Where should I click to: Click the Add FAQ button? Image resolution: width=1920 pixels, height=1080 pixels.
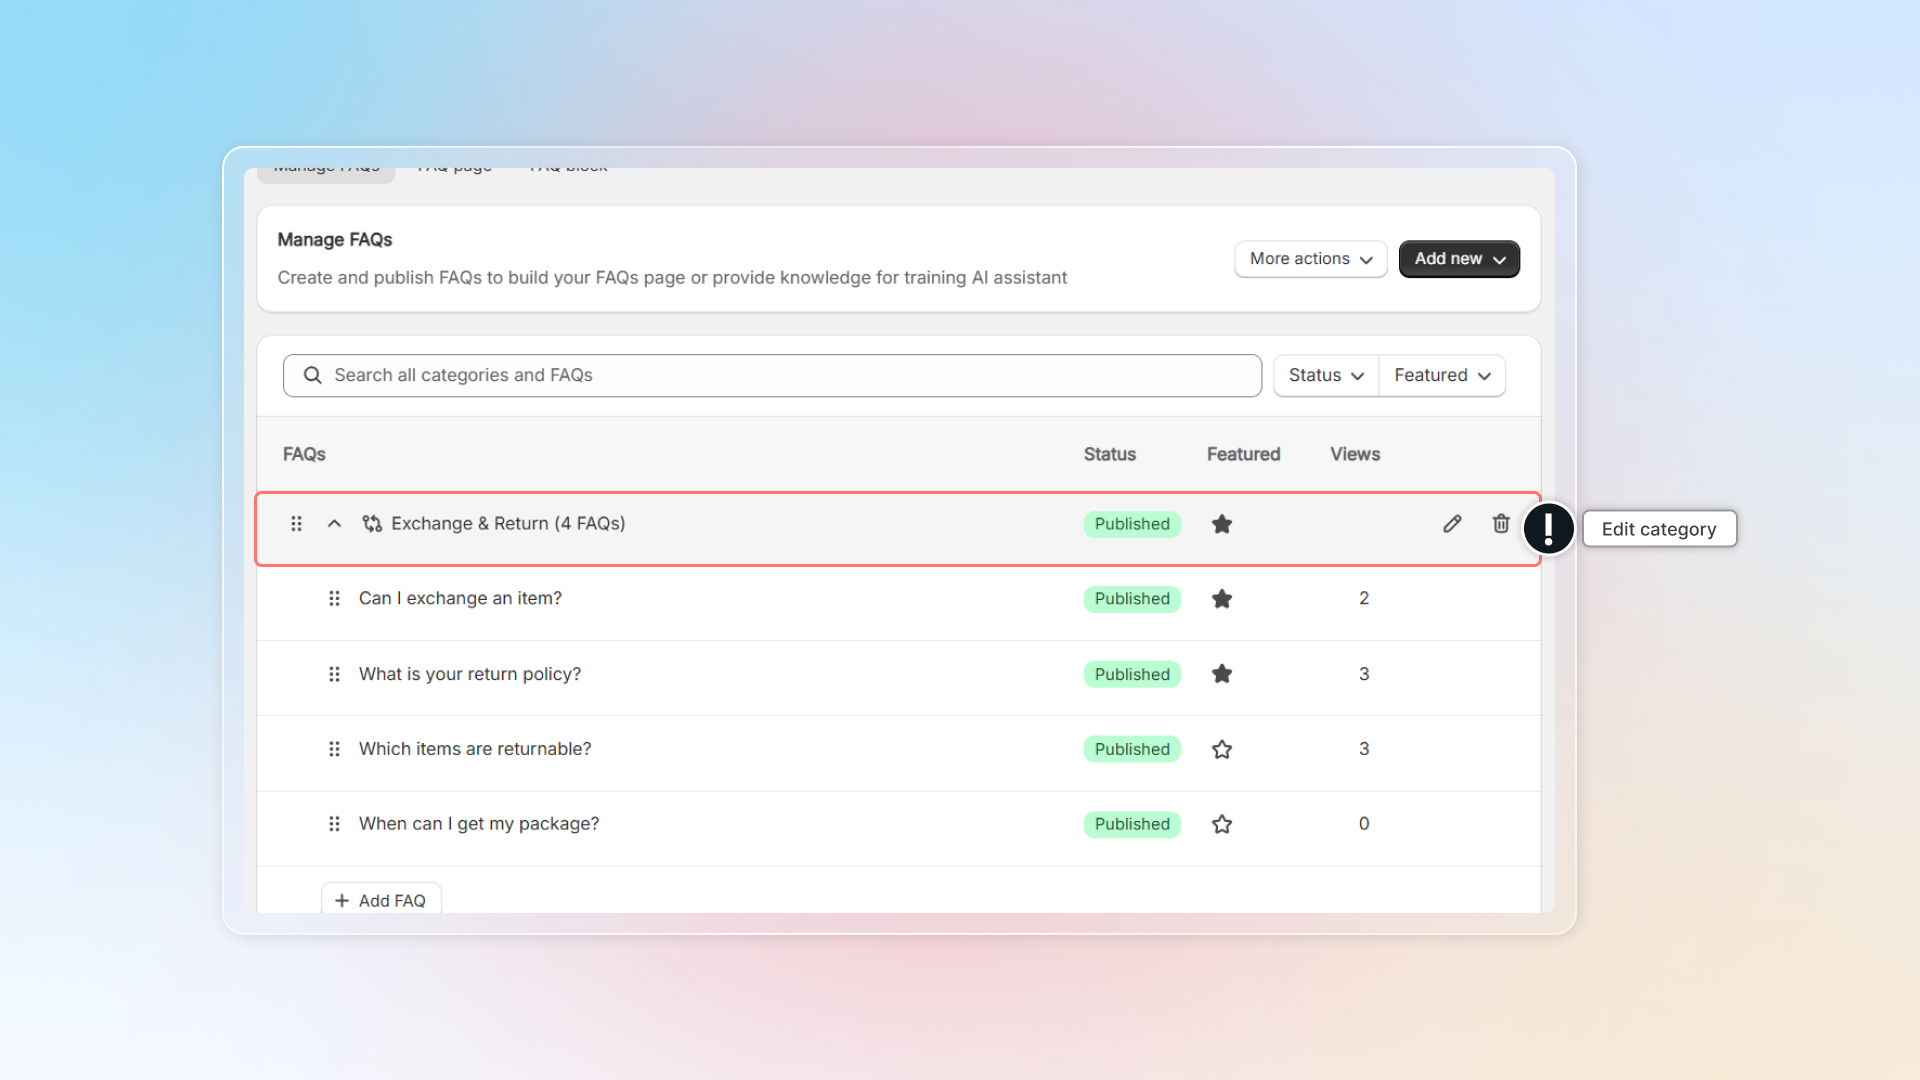[381, 900]
